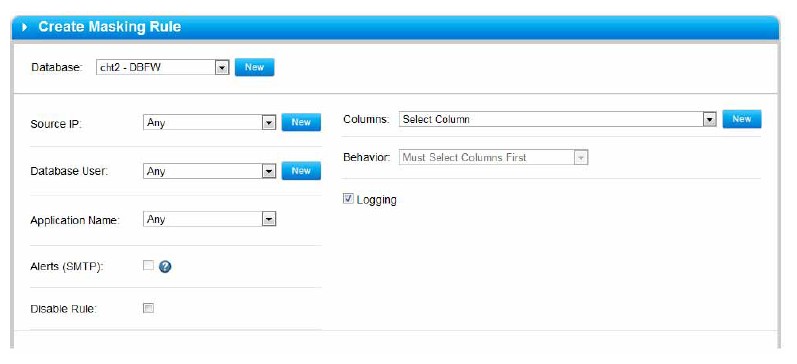
Task: Uncheck the Logging checkbox
Action: 348,199
